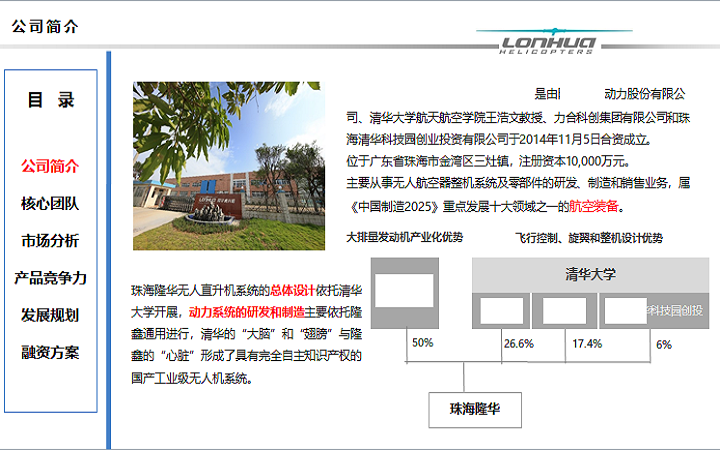
Task: Click the 17.4% share label
Action: tap(587, 343)
